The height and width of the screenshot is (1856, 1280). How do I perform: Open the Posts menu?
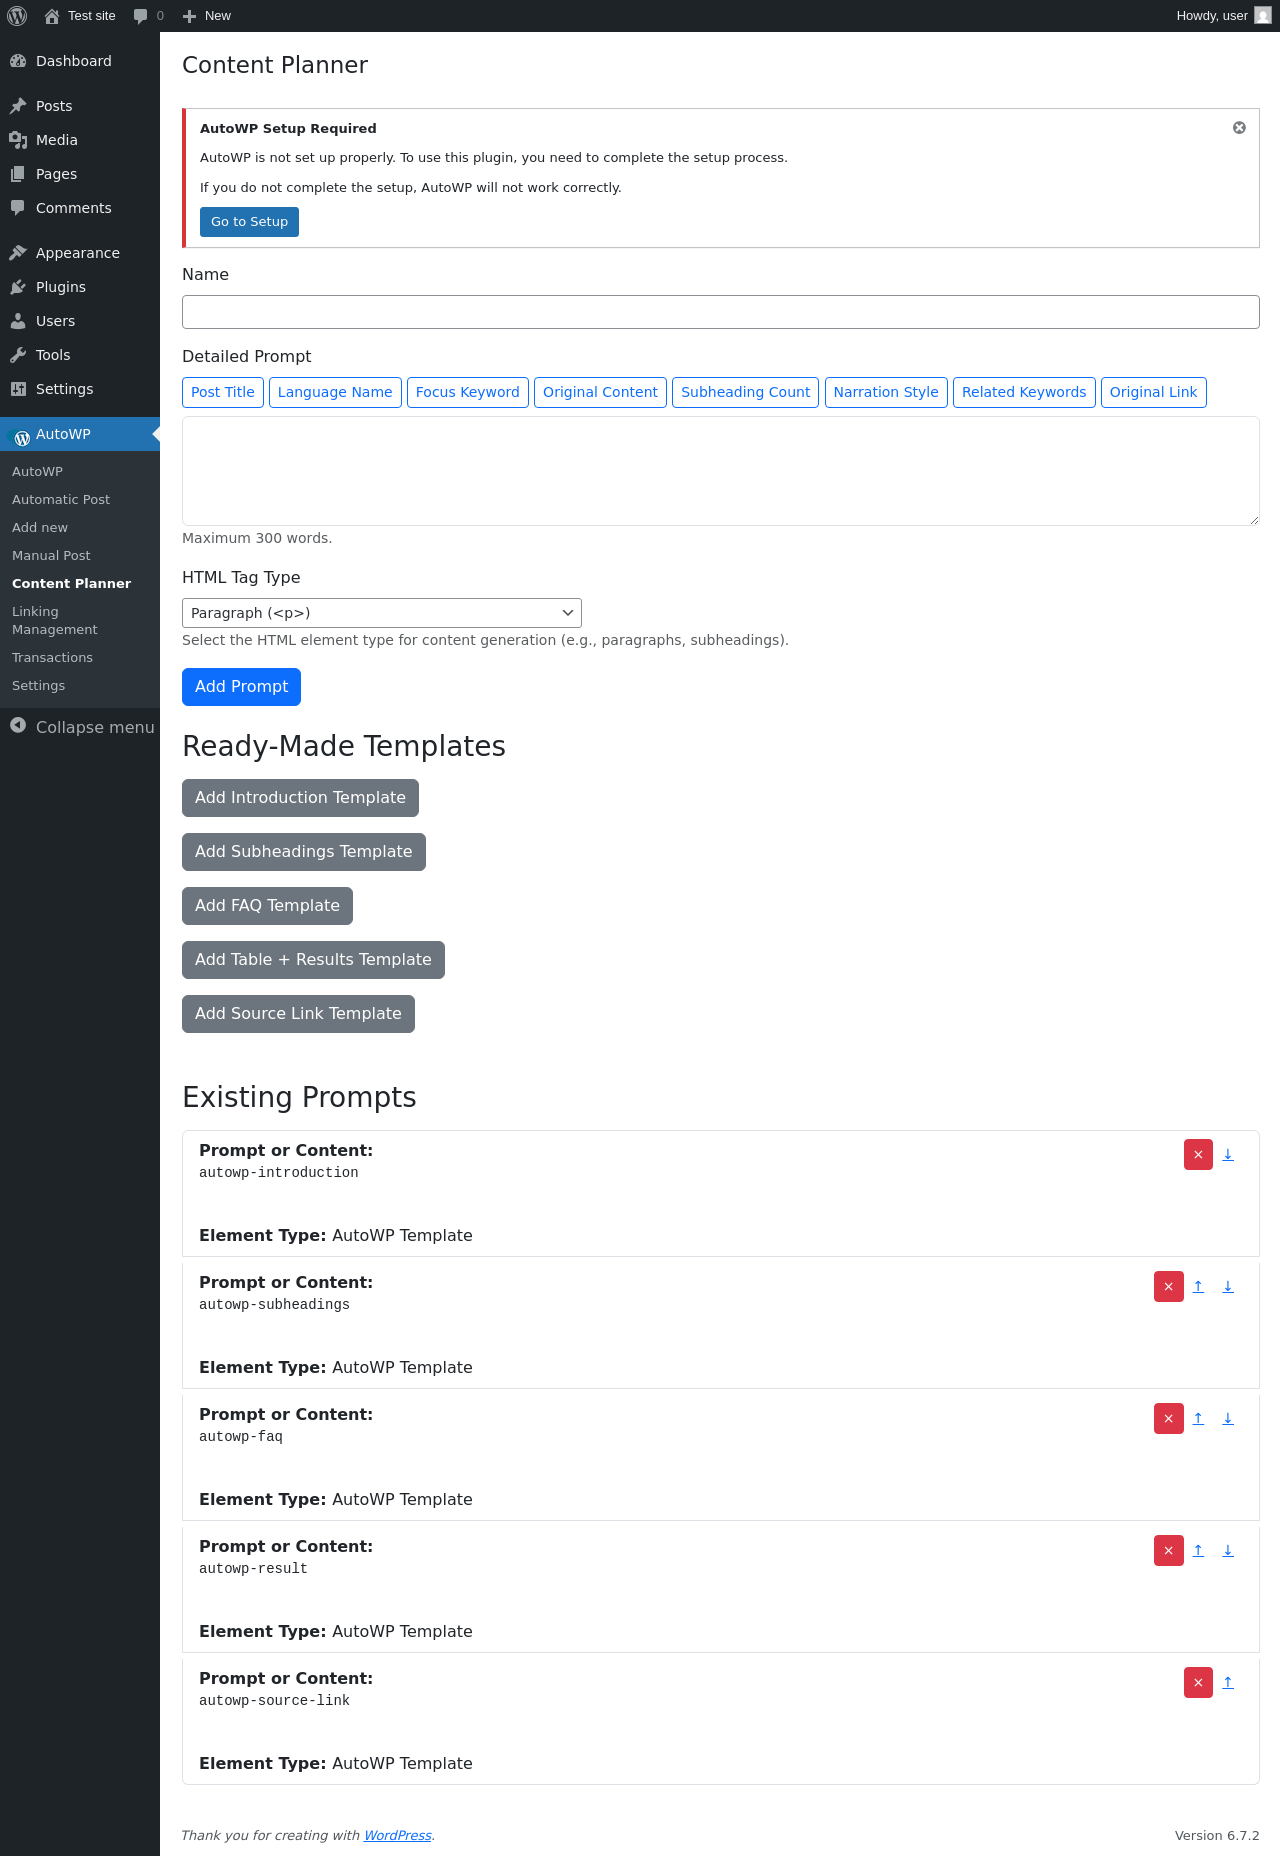click(80, 106)
